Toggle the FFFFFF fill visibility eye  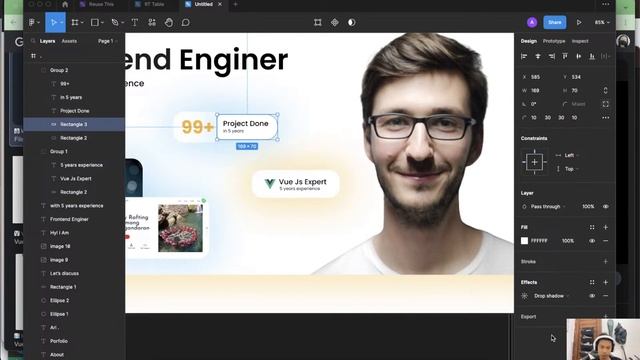(x=592, y=241)
